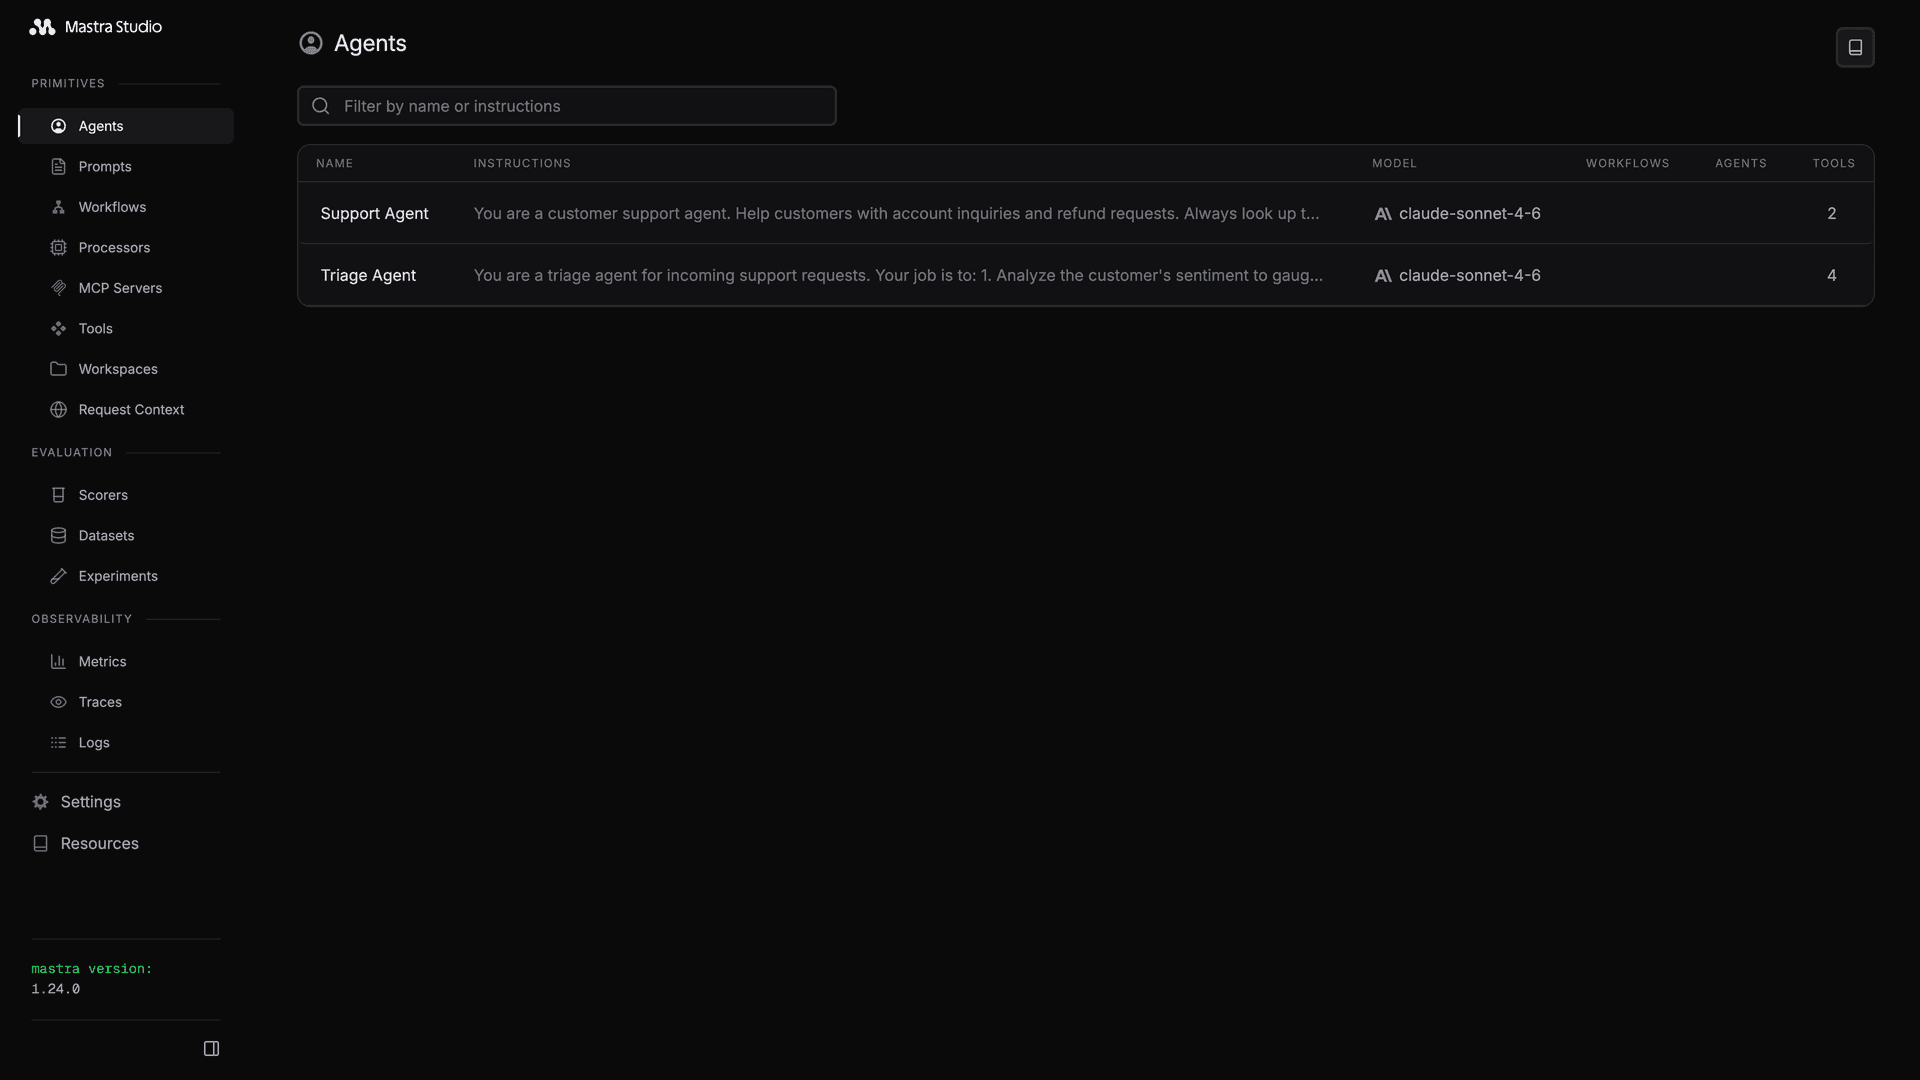
Task: Open the Experiments page
Action: point(117,576)
